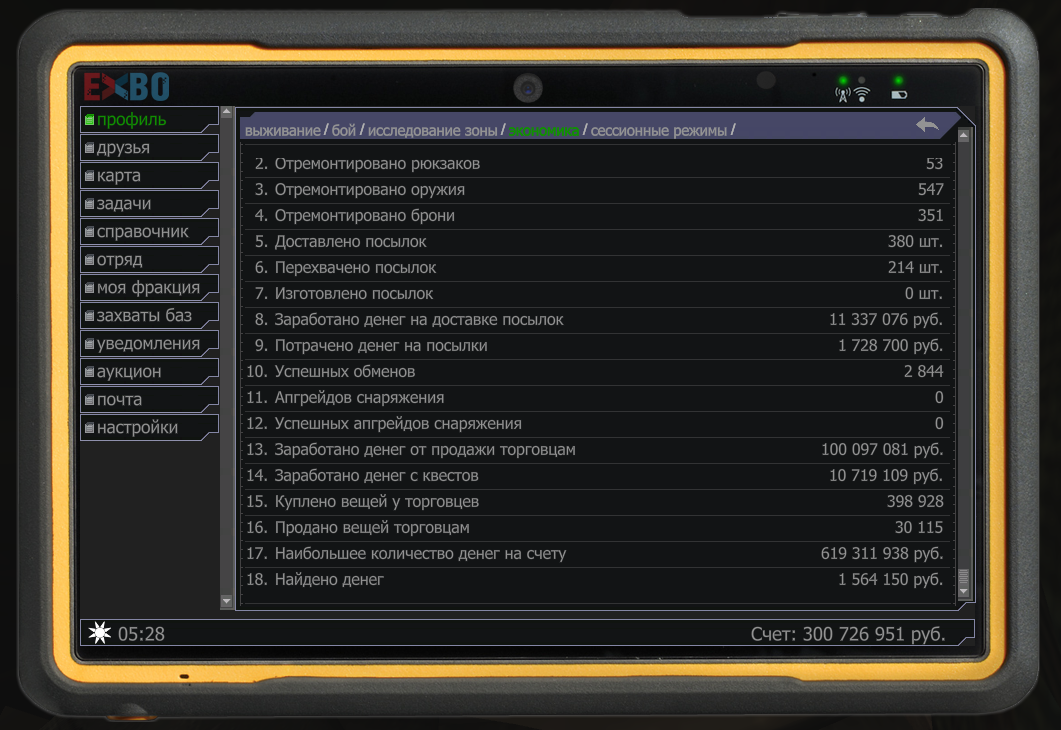1061x730 pixels.
Task: Select row Заработано денег от продажи торговцам
Action: [x=596, y=450]
